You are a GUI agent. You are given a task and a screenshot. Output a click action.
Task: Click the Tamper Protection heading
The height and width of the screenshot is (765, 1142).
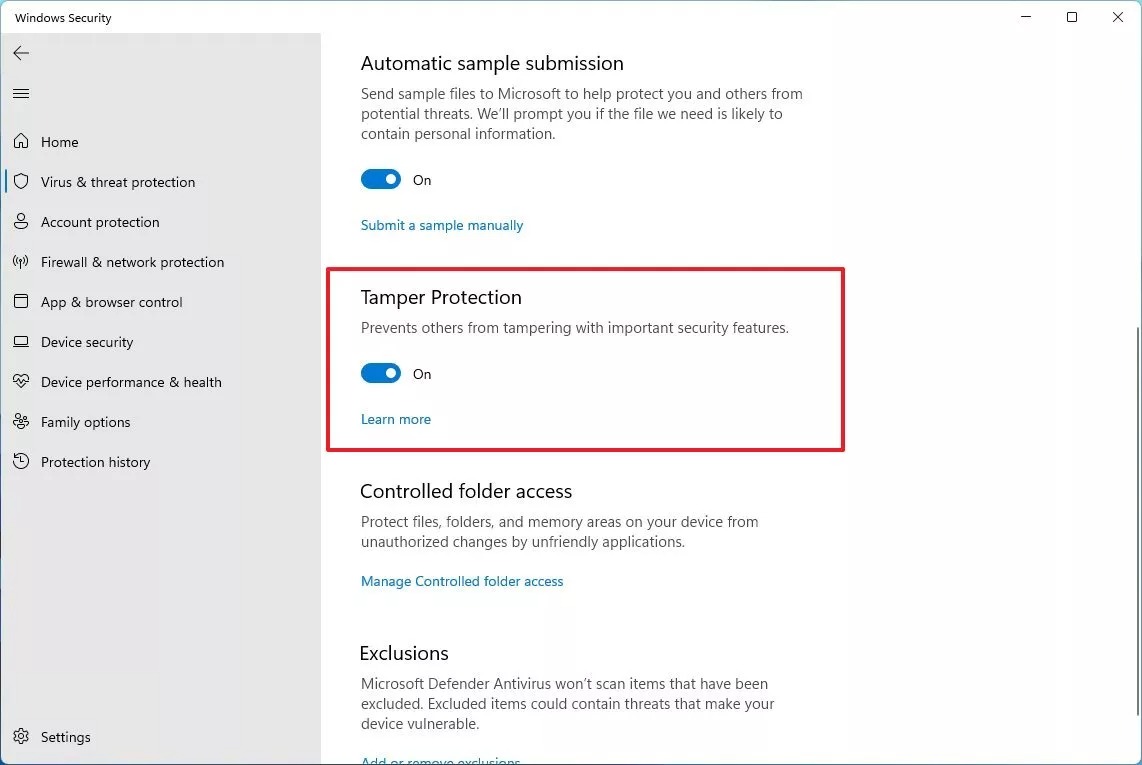coord(441,297)
